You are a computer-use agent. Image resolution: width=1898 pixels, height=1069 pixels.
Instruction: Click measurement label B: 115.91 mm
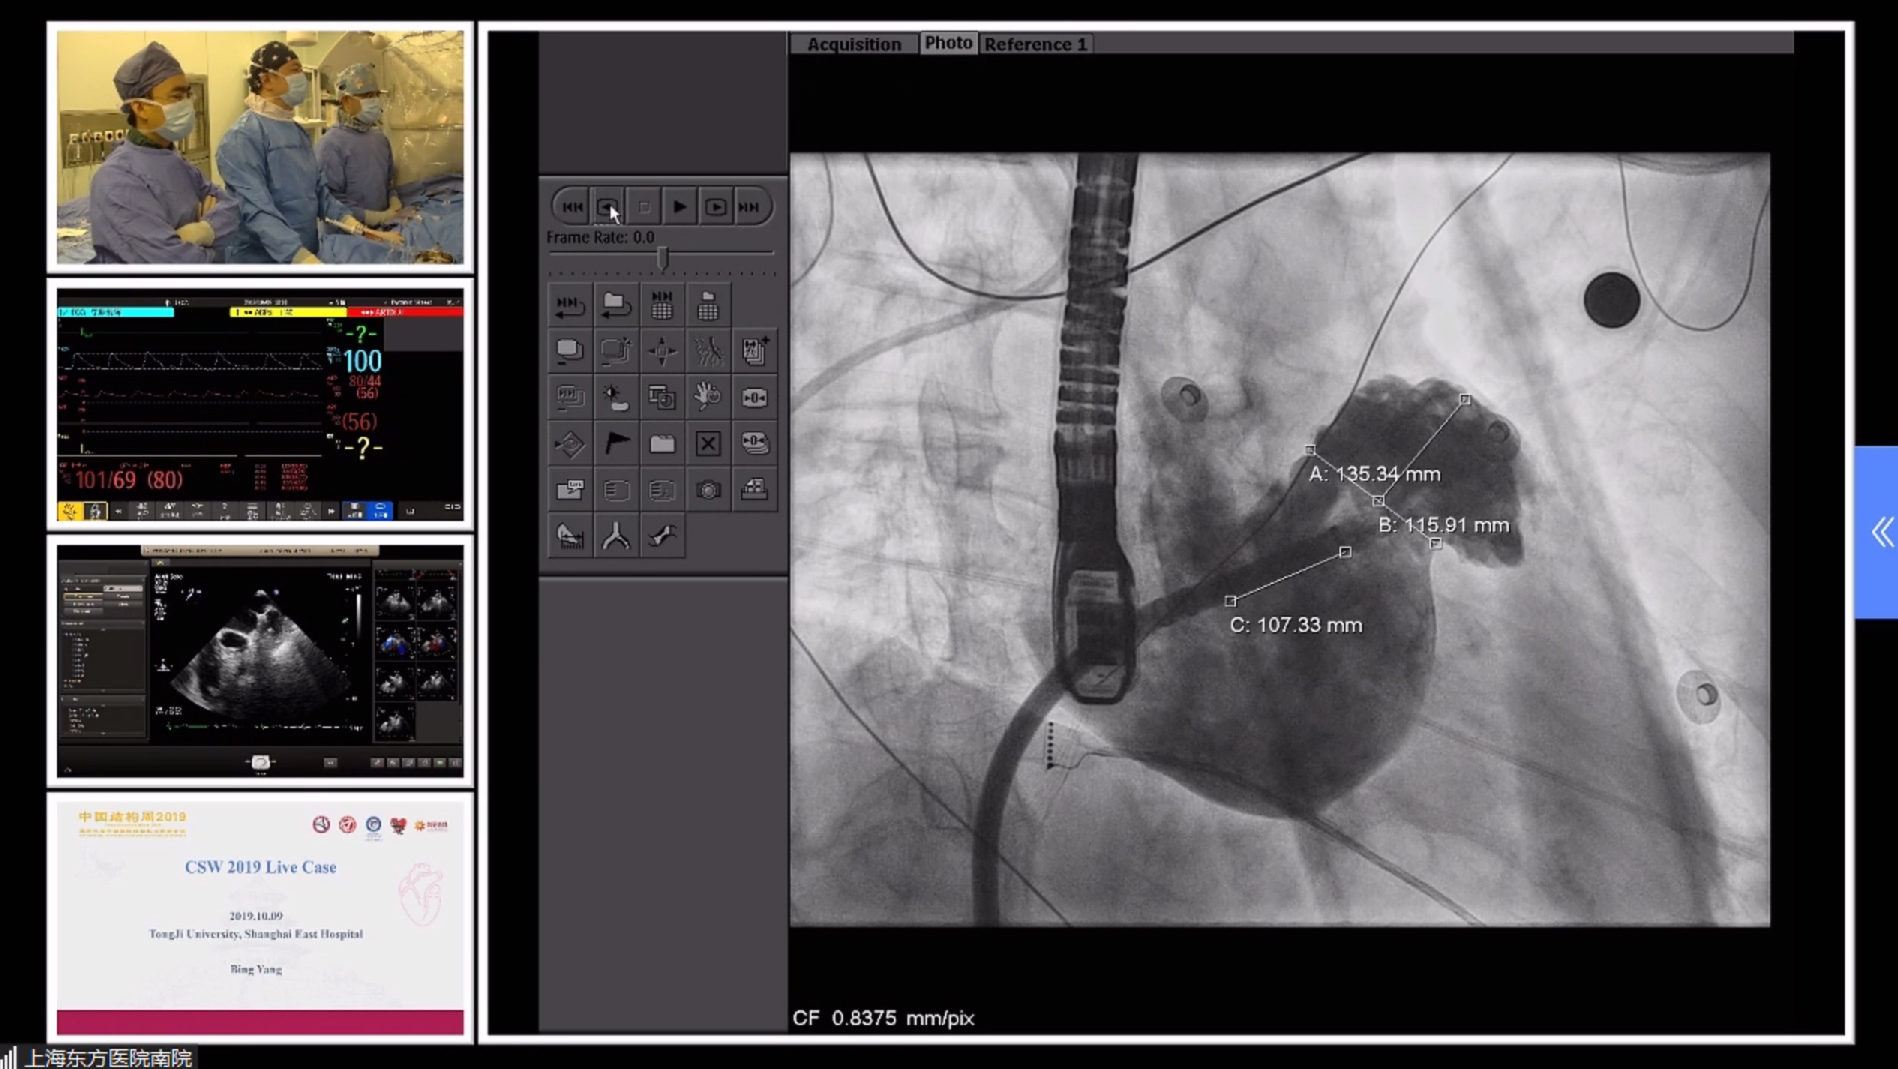(x=1444, y=525)
